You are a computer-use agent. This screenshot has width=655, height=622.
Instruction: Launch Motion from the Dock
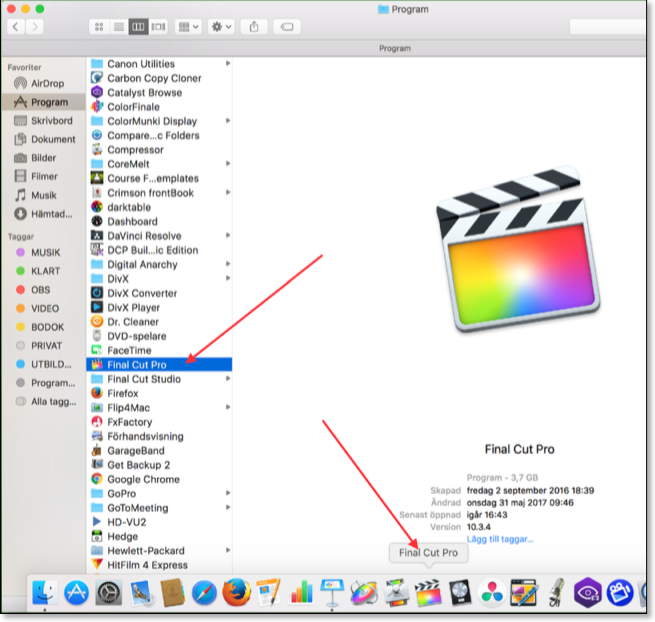364,592
